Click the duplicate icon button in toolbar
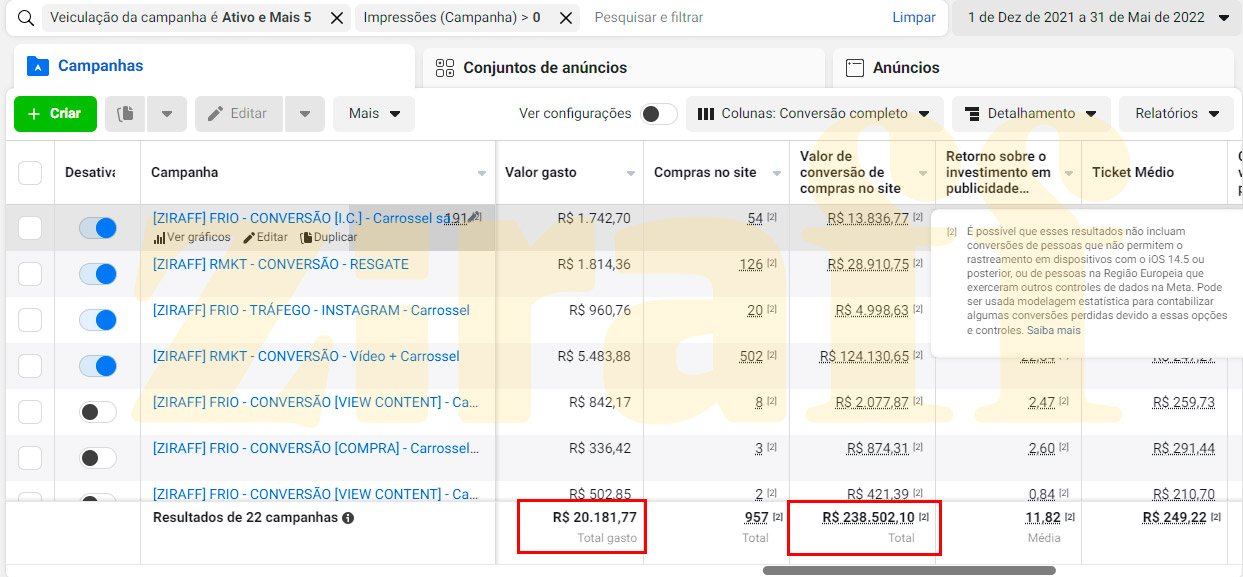Screen dimensions: 1243x577 coord(125,114)
